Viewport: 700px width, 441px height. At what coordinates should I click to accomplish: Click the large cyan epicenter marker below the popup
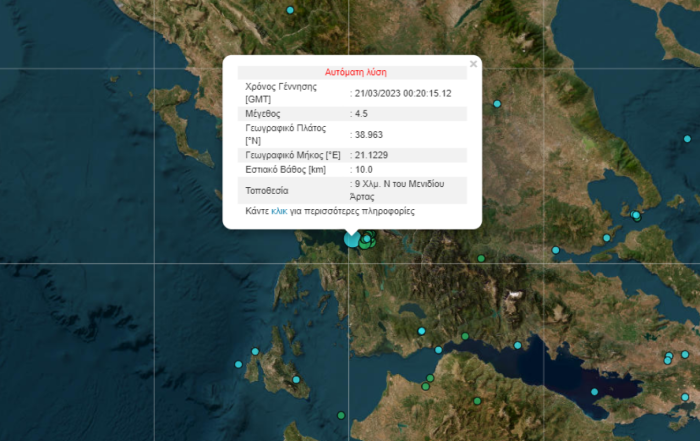351,238
